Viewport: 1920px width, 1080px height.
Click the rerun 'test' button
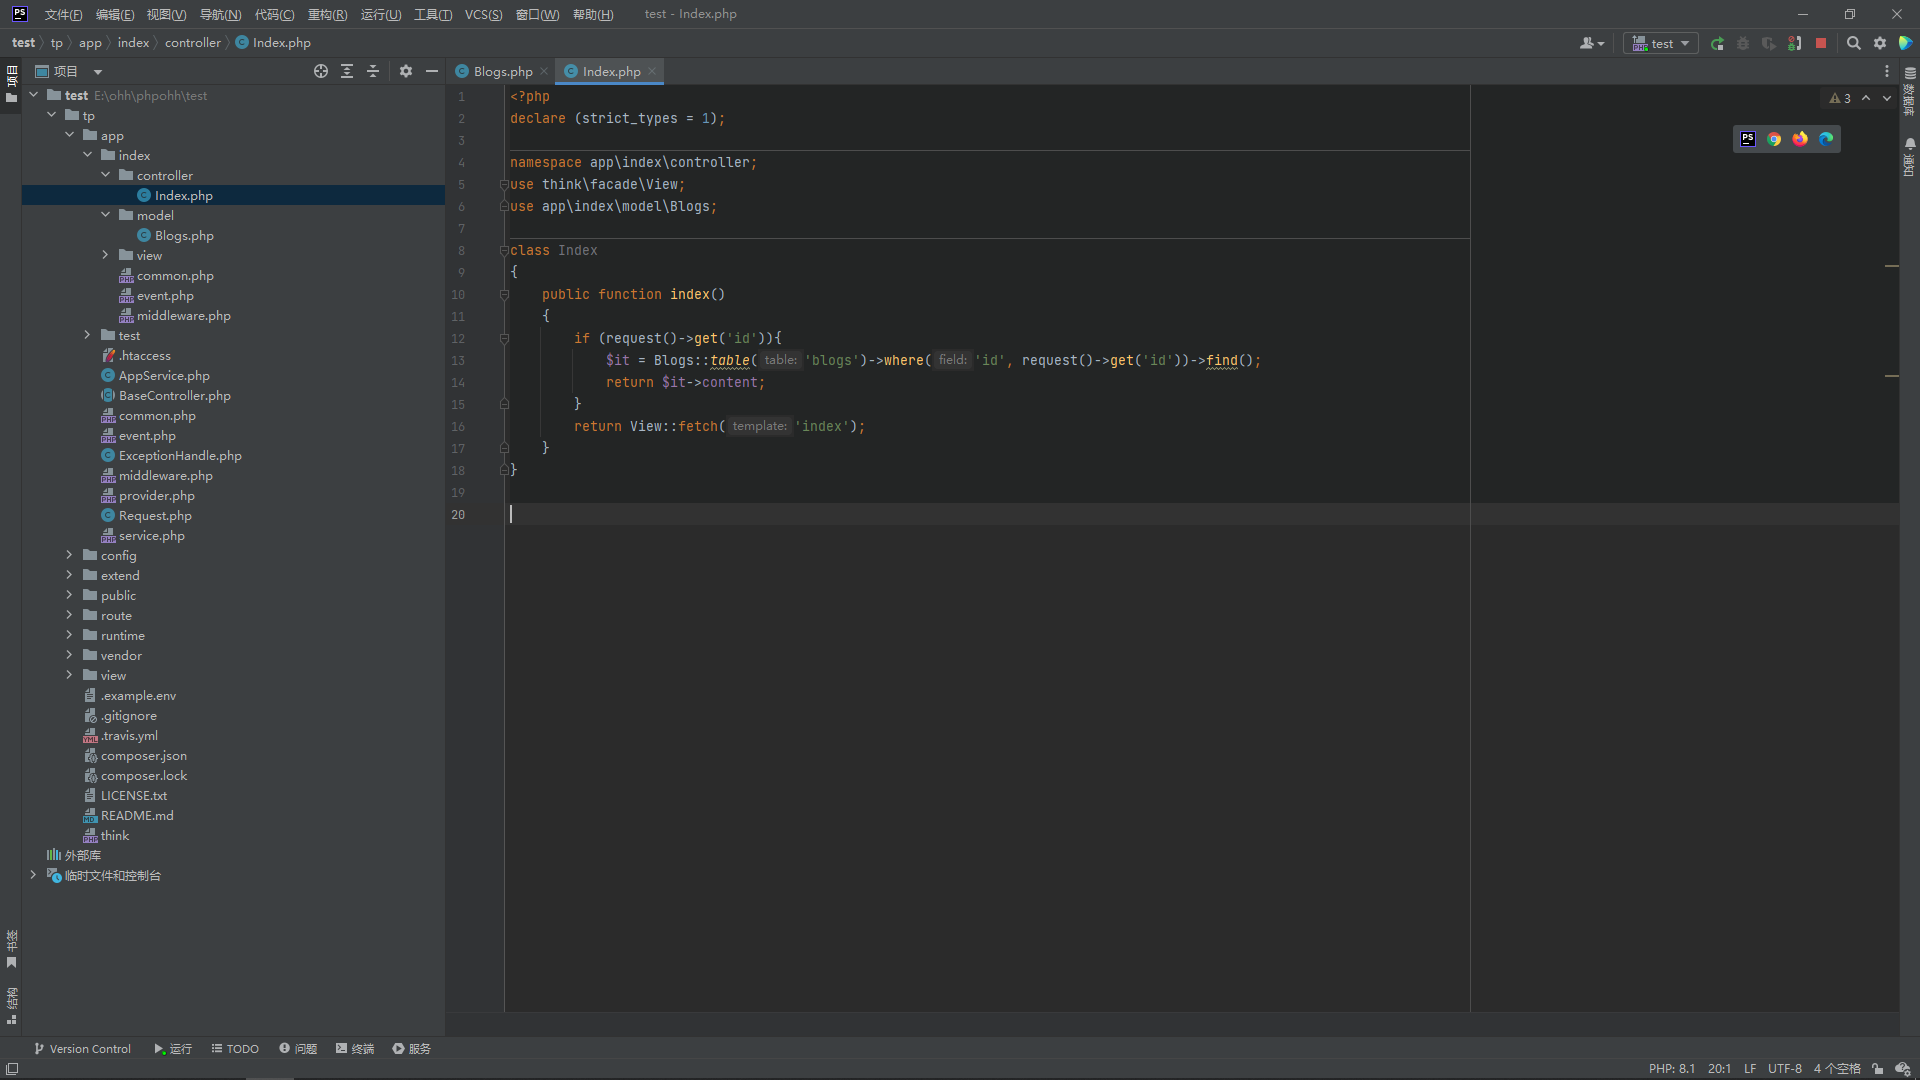(1717, 44)
